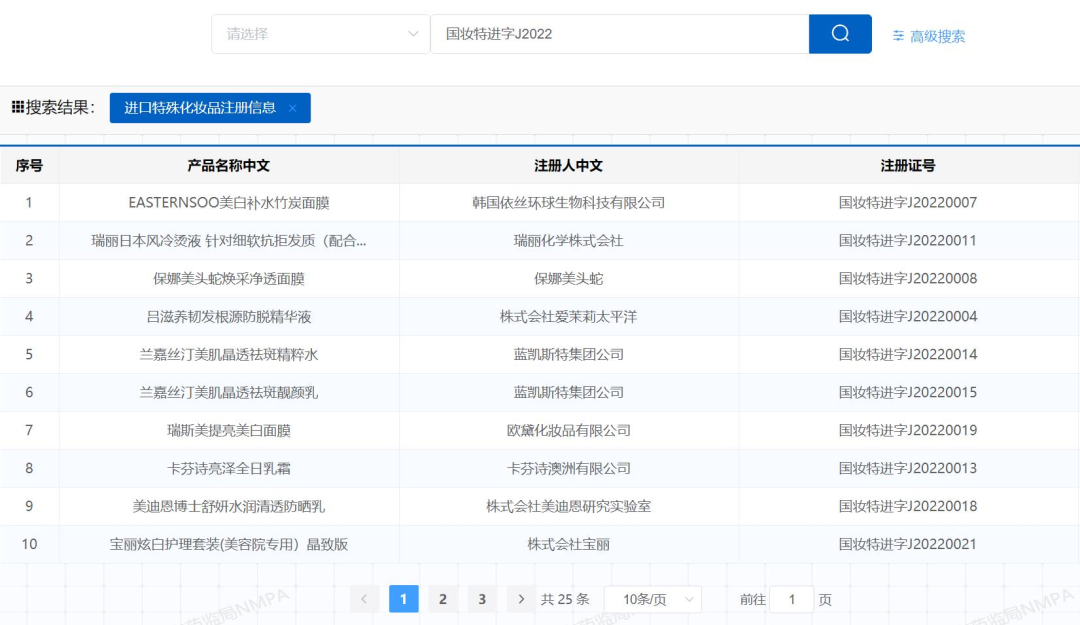The height and width of the screenshot is (625, 1080).
Task: Open the 10条/页 page size dropdown
Action: pos(653,600)
